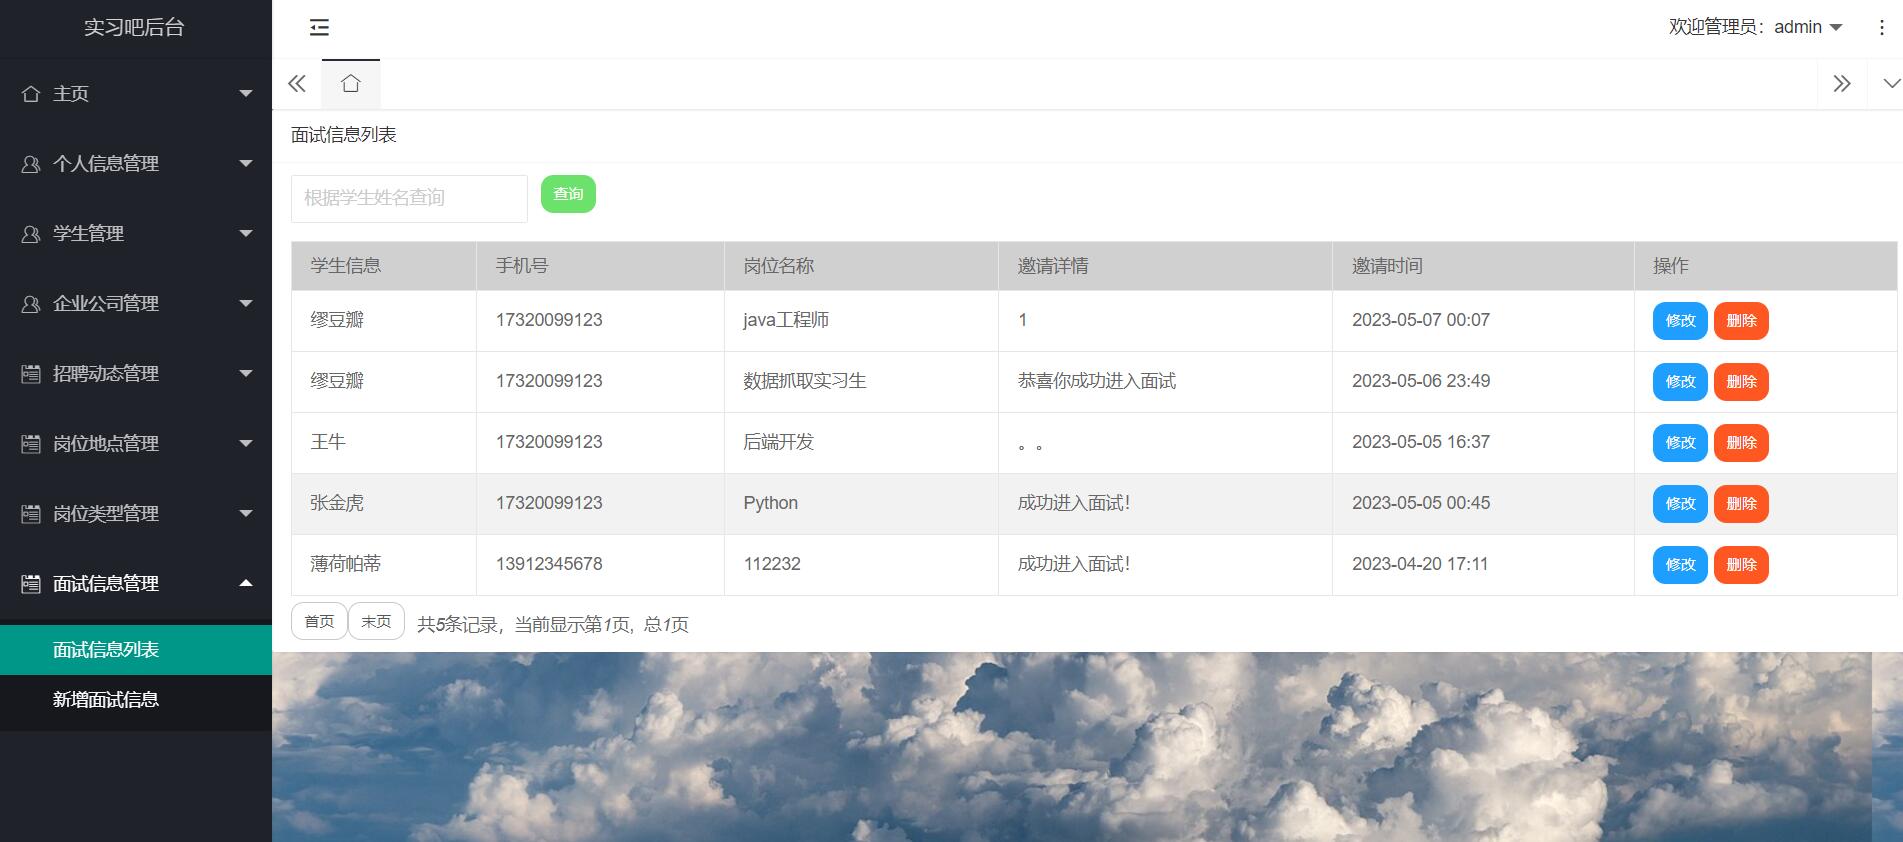Click the 学生管理 person icon
The width and height of the screenshot is (1903, 842).
click(31, 234)
